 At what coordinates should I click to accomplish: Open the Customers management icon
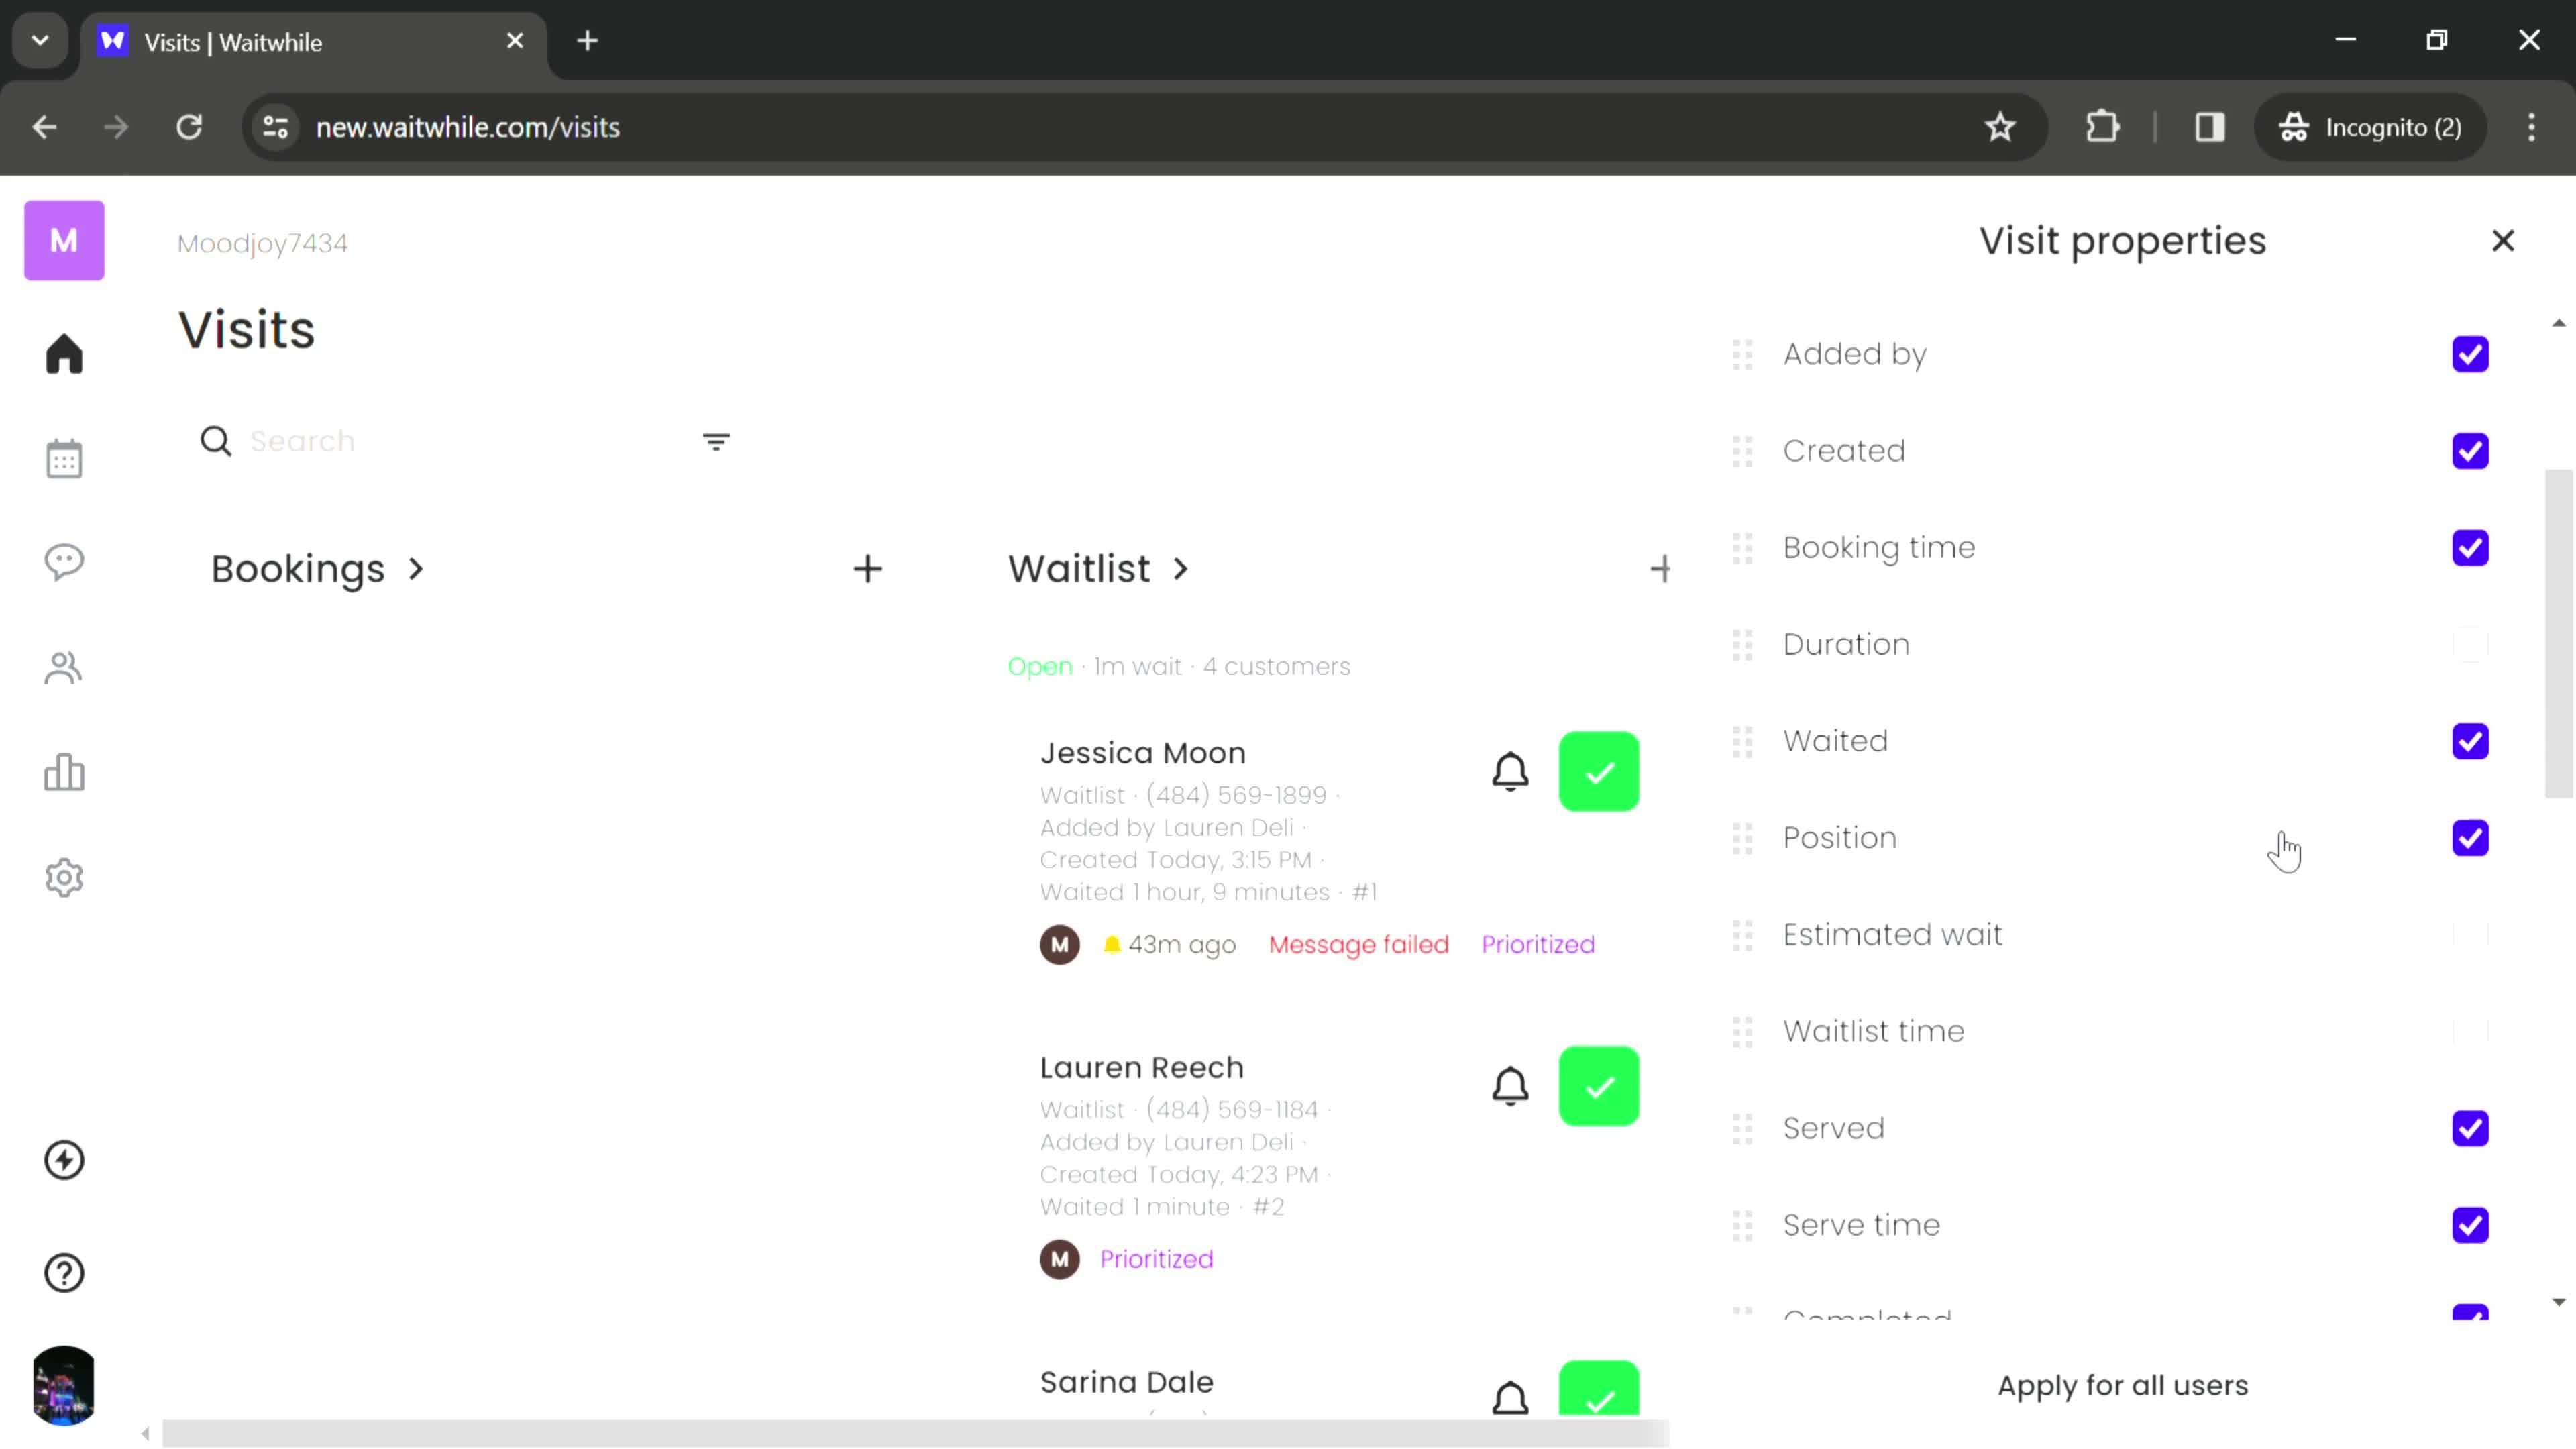tap(64, 669)
